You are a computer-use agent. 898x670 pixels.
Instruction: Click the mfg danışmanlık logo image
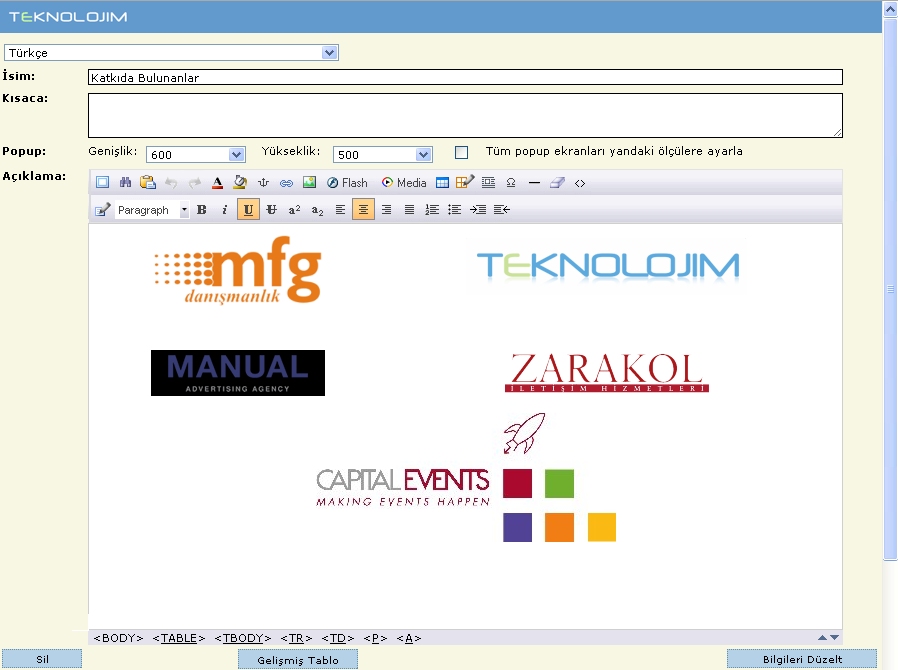pyautogui.click(x=238, y=270)
